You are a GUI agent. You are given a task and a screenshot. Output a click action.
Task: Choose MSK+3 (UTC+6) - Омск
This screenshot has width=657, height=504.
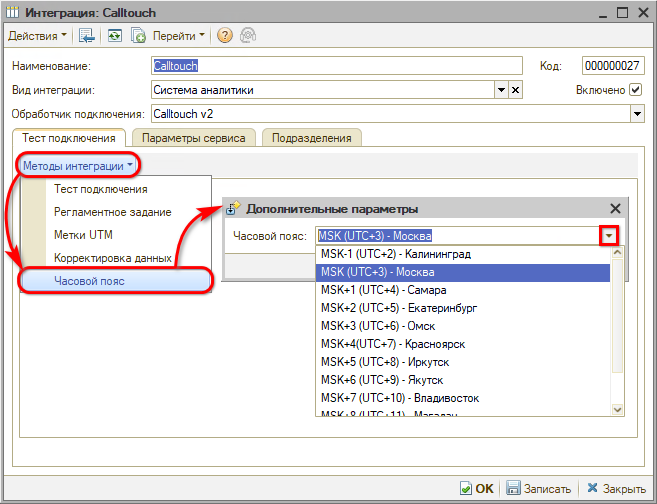point(463,326)
